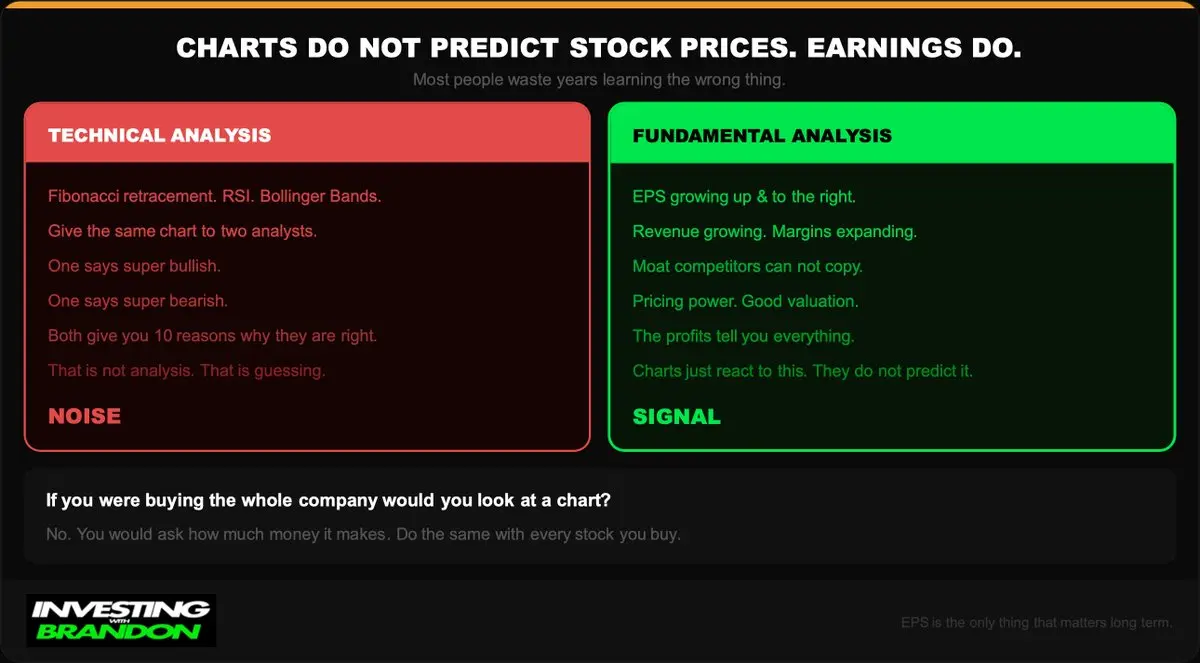The height and width of the screenshot is (663, 1200).
Task: Click 'The profits tell you everything' line
Action: click(x=743, y=336)
